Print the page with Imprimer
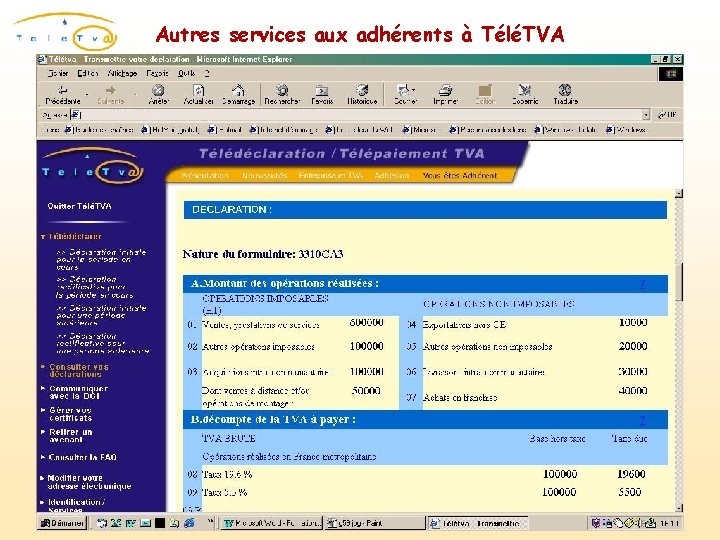The image size is (720, 540). click(445, 95)
